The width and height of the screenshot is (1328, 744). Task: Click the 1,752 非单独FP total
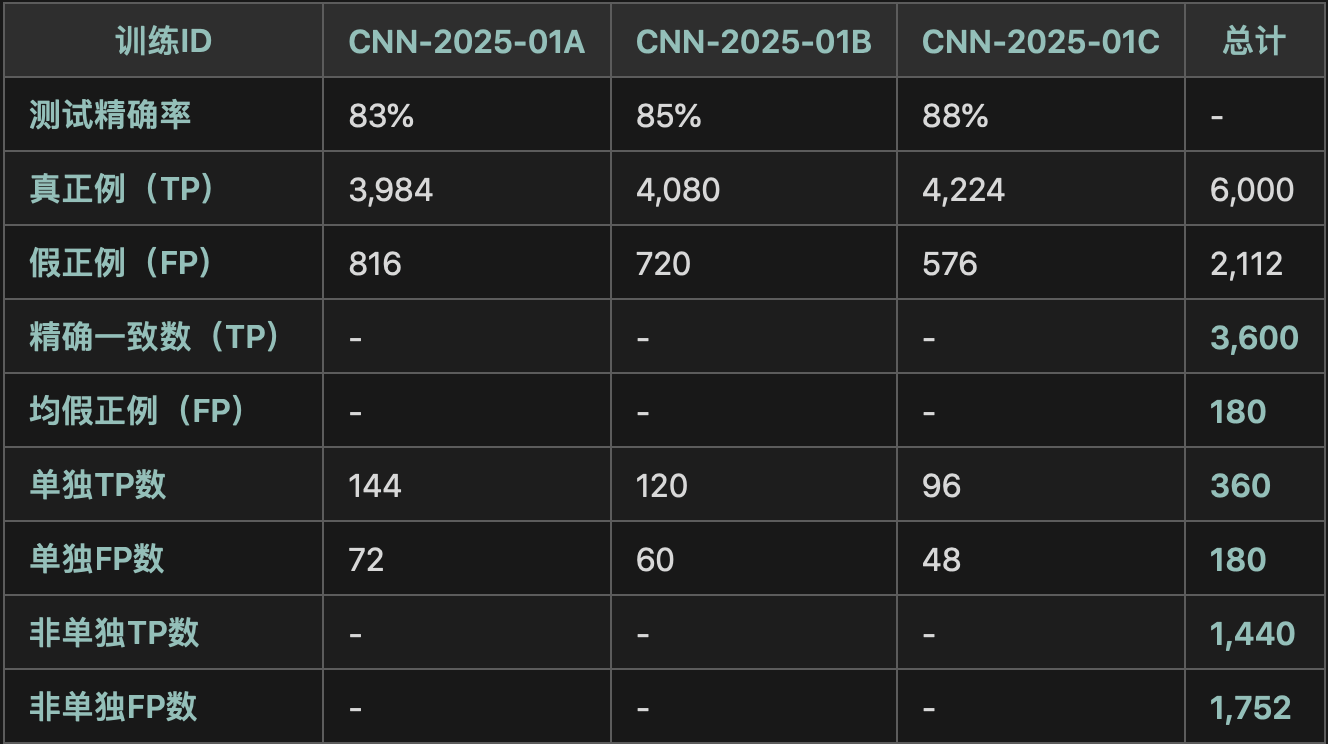coord(1250,708)
